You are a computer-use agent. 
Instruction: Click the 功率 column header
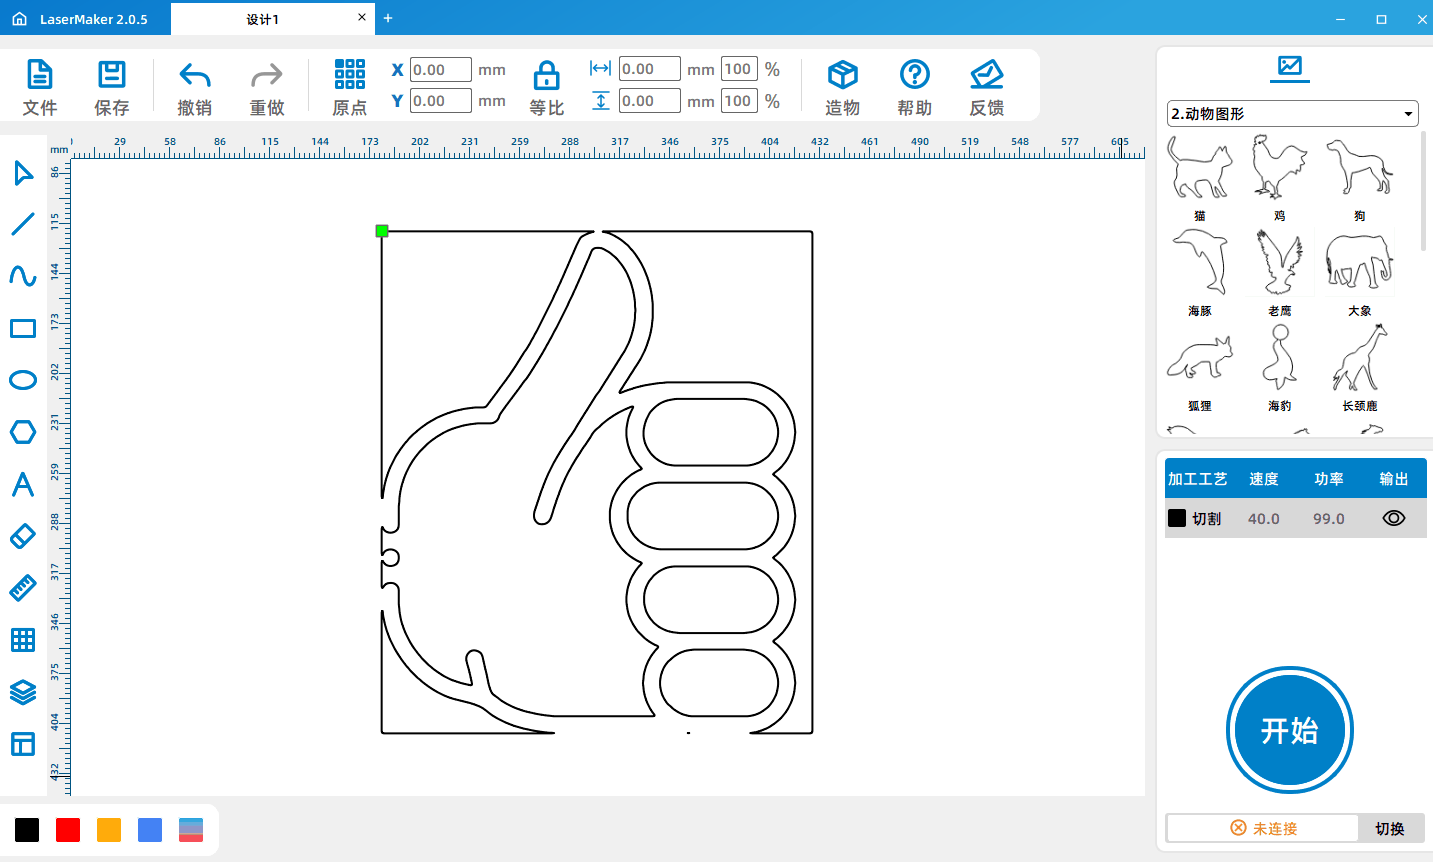1329,479
